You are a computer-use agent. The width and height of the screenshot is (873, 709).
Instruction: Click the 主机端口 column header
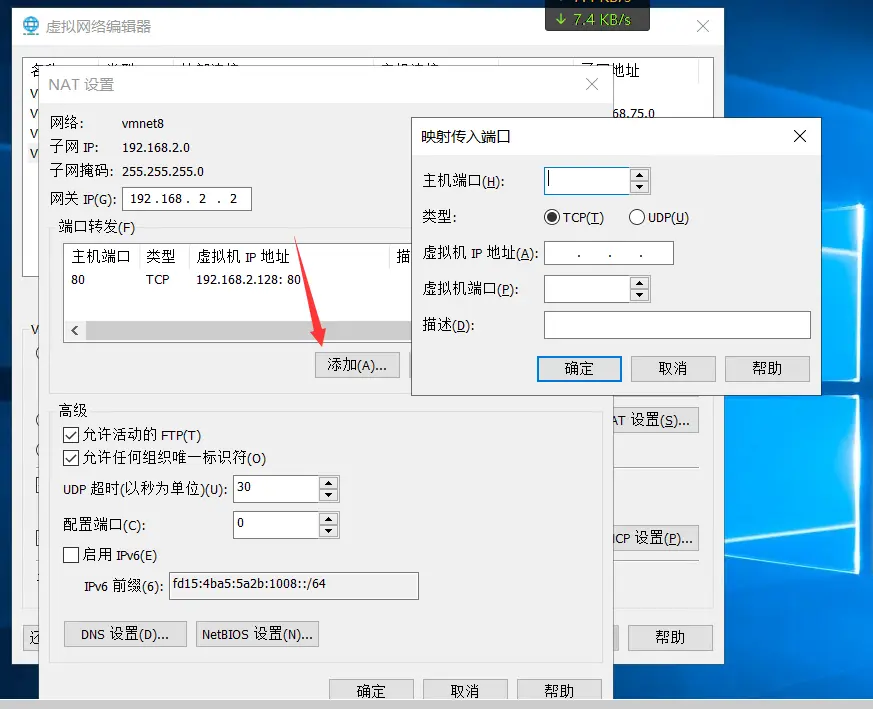pos(101,257)
